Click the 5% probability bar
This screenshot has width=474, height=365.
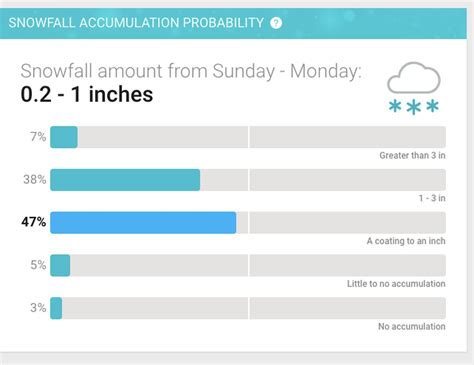(x=60, y=265)
